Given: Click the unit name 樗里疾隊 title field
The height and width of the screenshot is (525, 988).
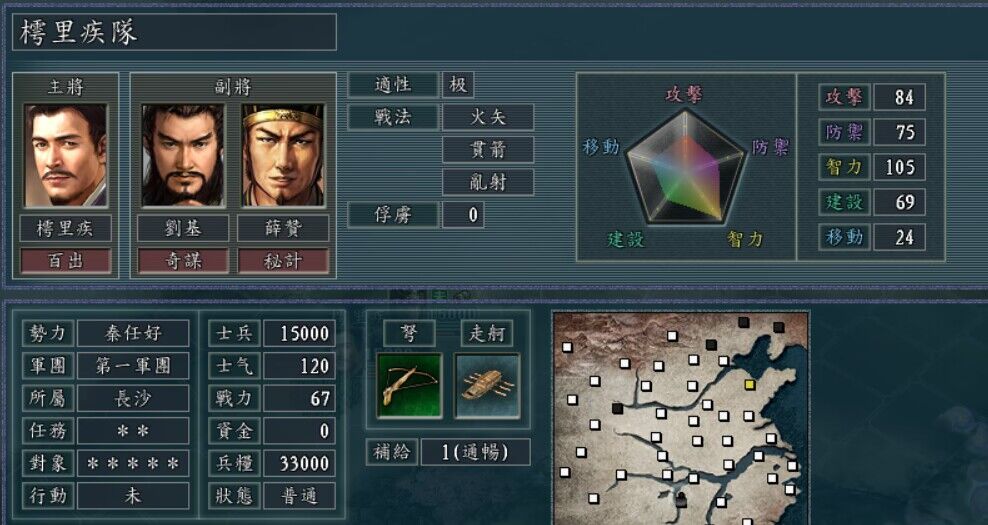Looking at the screenshot, I should [175, 32].
